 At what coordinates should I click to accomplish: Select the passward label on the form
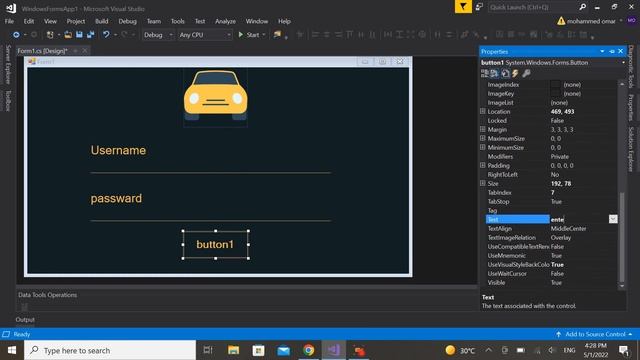116,198
